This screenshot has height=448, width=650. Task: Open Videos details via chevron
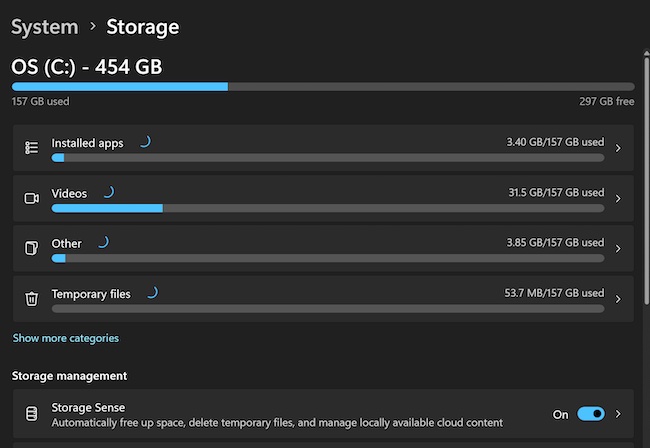(618, 198)
